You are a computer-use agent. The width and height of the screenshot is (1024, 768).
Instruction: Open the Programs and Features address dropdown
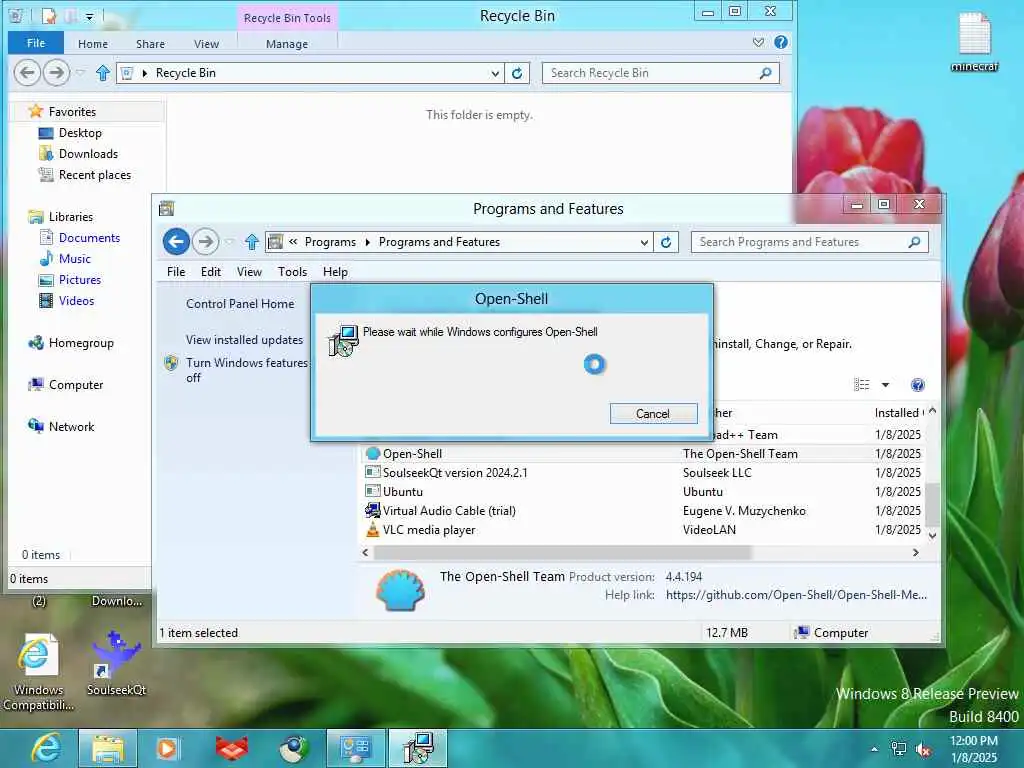coord(644,242)
